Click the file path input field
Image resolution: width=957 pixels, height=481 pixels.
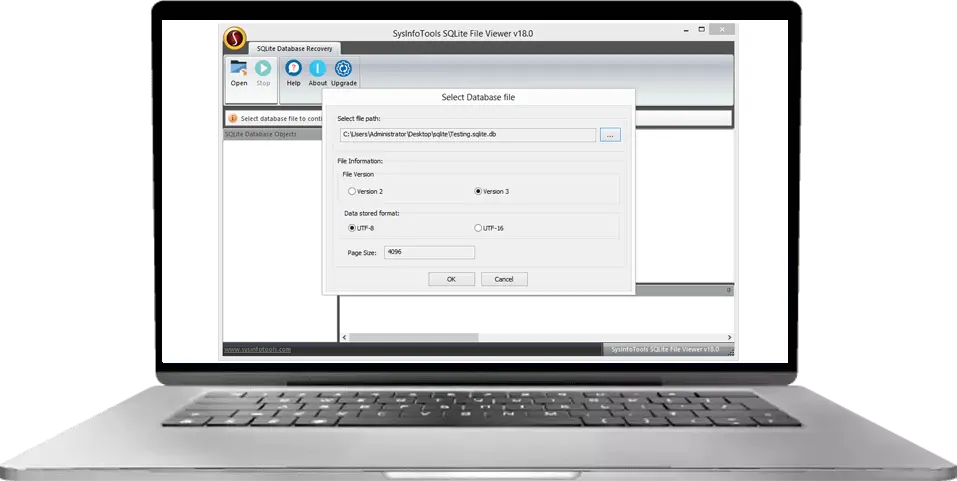[468, 135]
